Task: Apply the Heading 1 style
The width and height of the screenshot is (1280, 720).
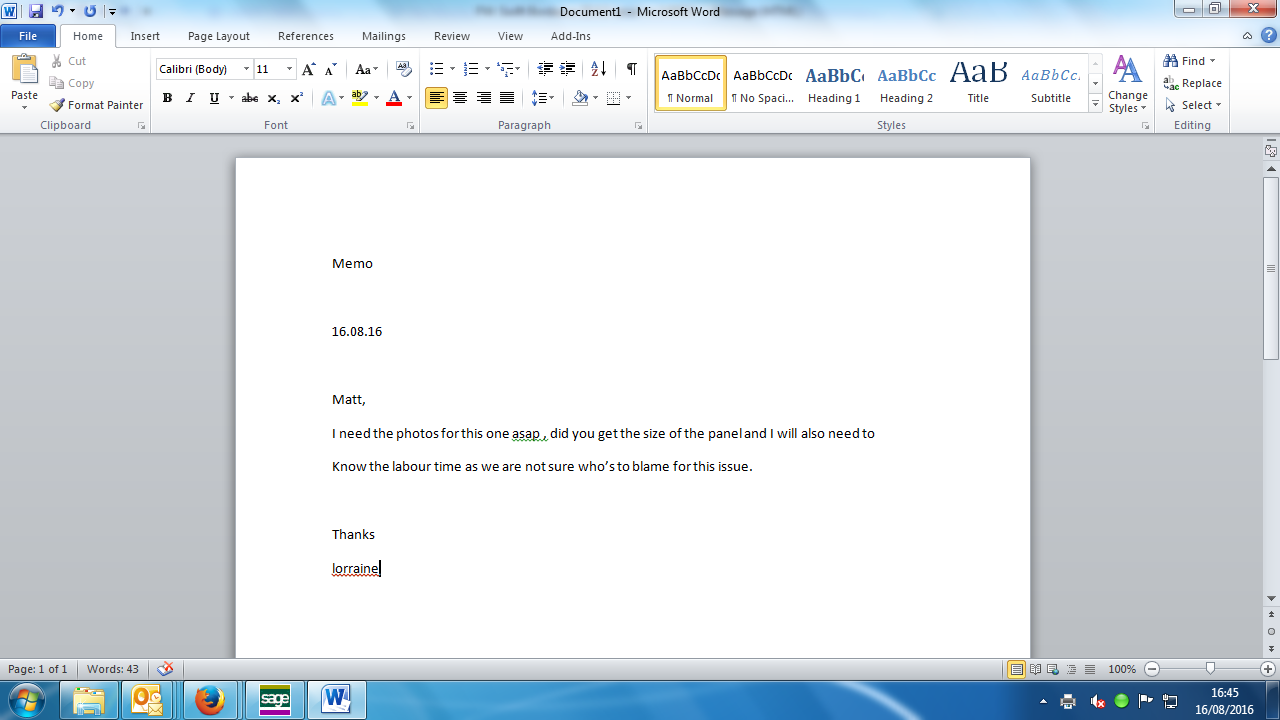Action: tap(834, 83)
